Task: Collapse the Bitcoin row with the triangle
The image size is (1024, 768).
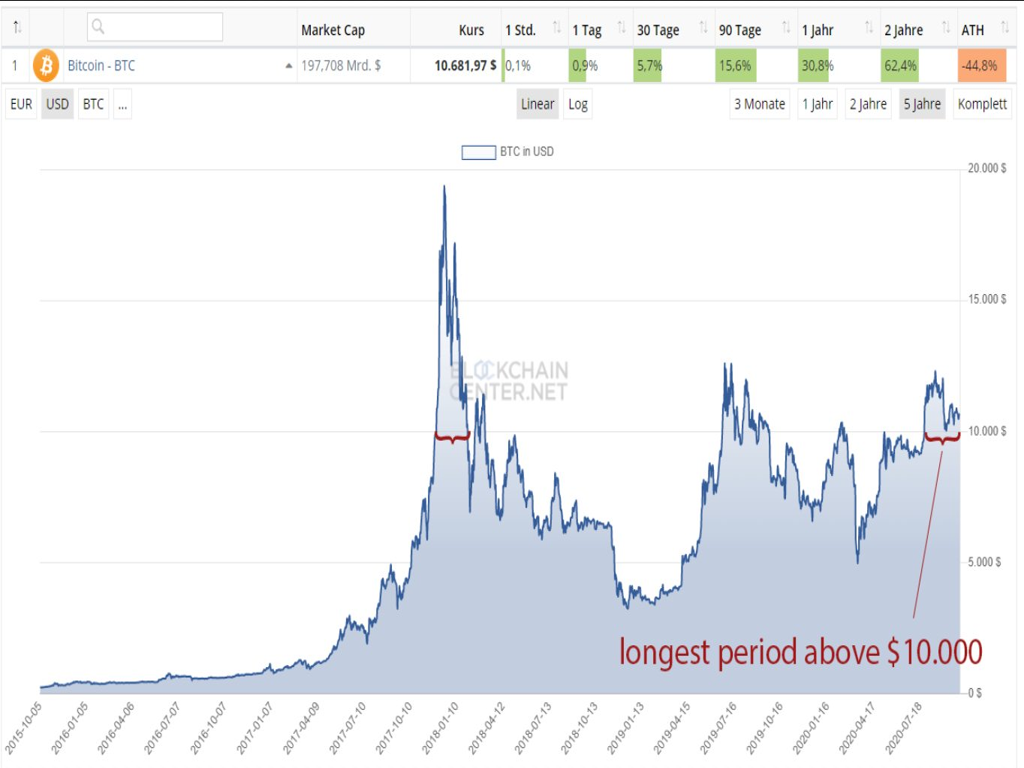Action: click(289, 66)
